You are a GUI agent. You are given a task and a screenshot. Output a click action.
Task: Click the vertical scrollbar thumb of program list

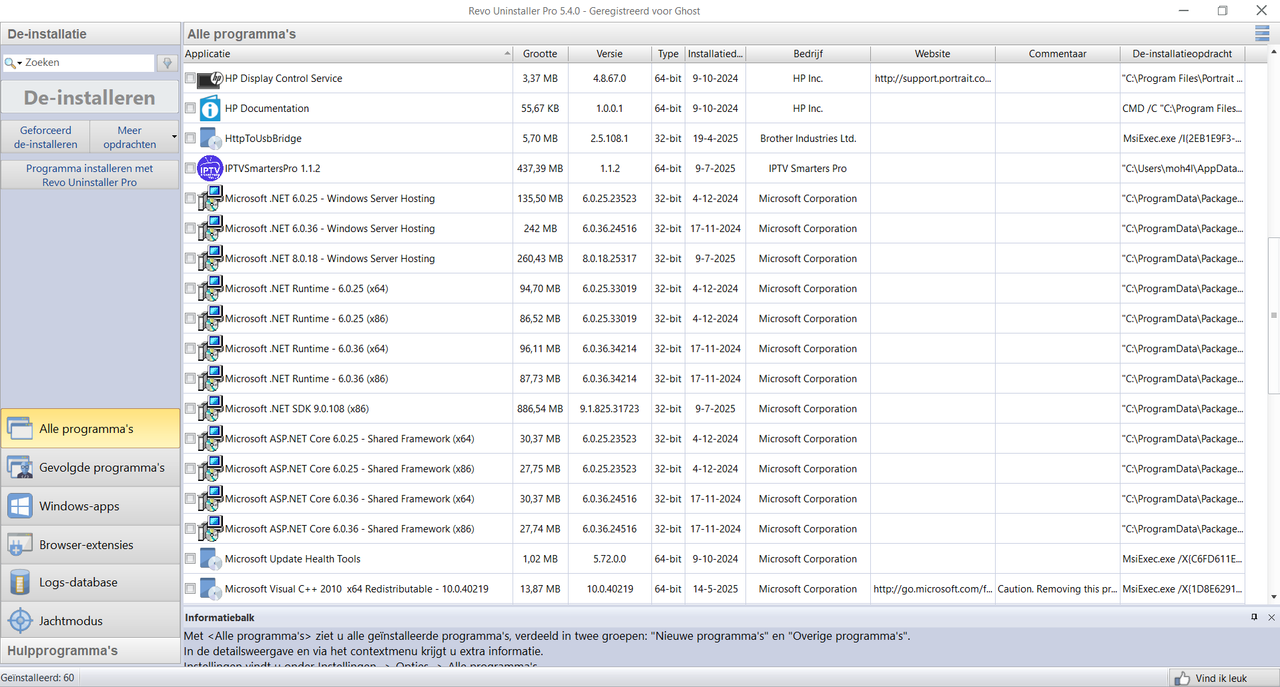click(1274, 315)
